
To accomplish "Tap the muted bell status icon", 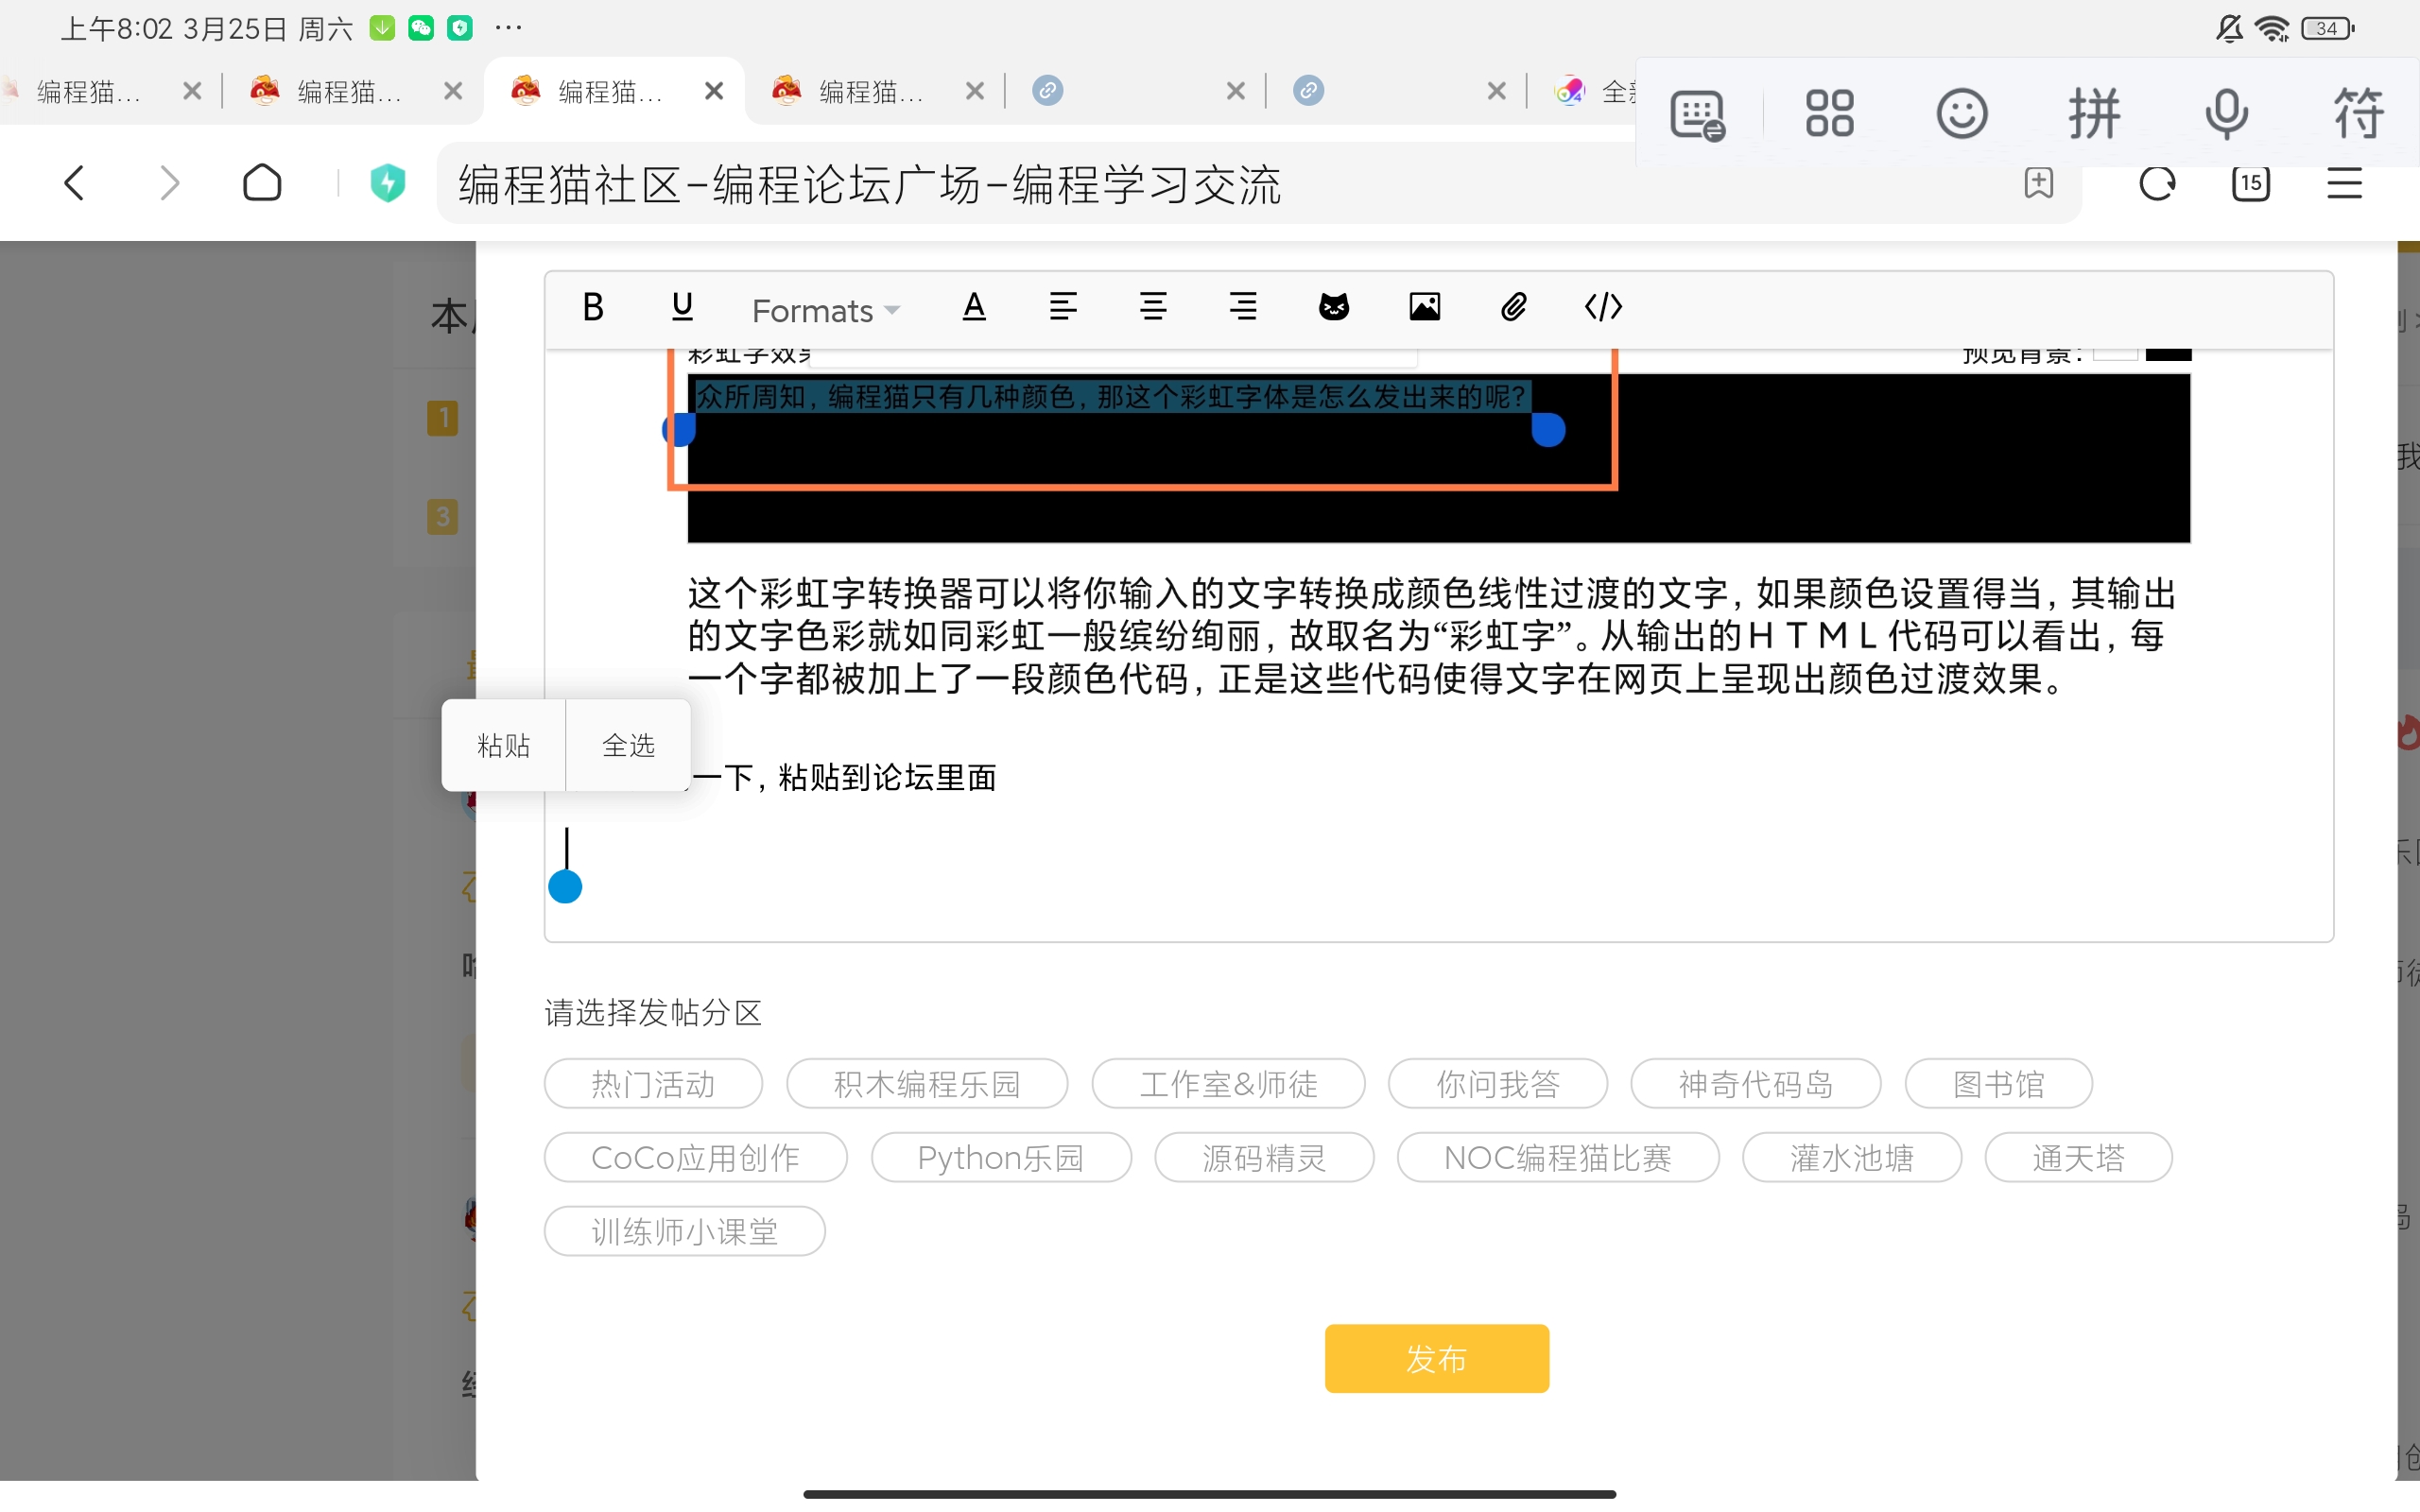I will coord(2229,29).
